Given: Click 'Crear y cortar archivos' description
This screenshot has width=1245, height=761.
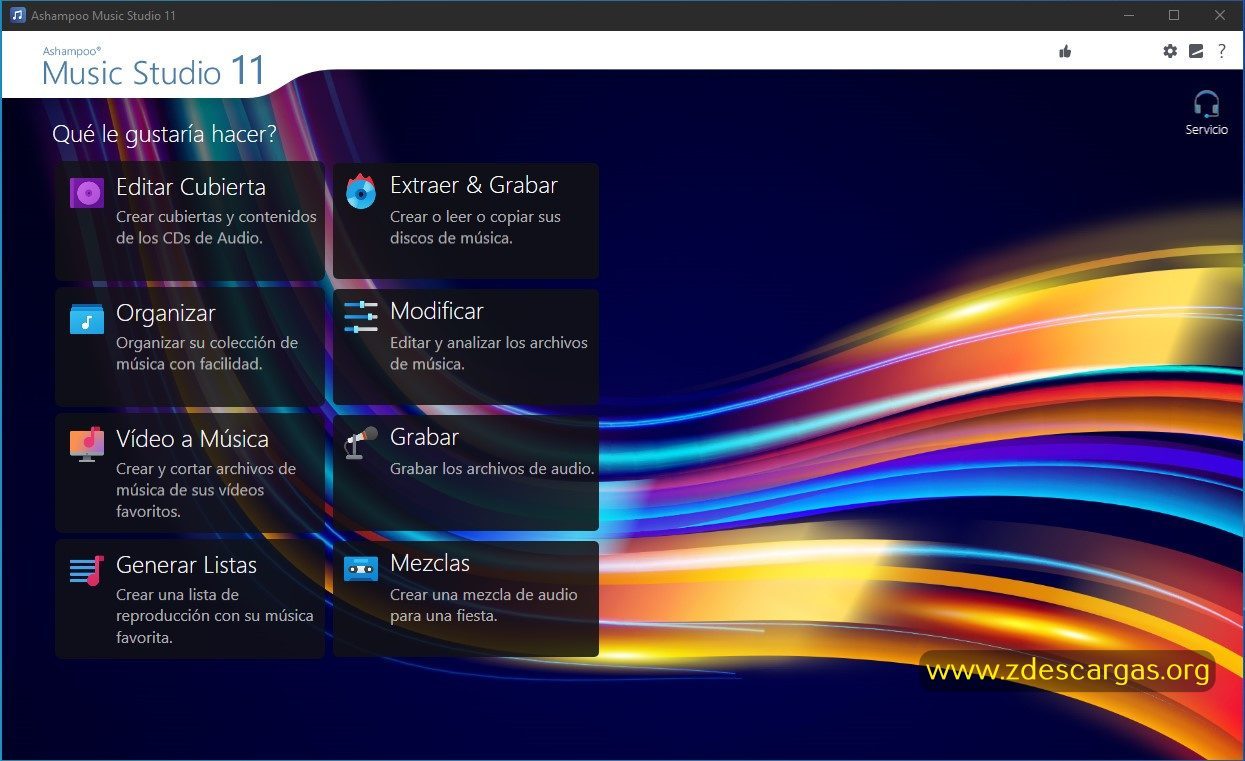Looking at the screenshot, I should click(206, 490).
